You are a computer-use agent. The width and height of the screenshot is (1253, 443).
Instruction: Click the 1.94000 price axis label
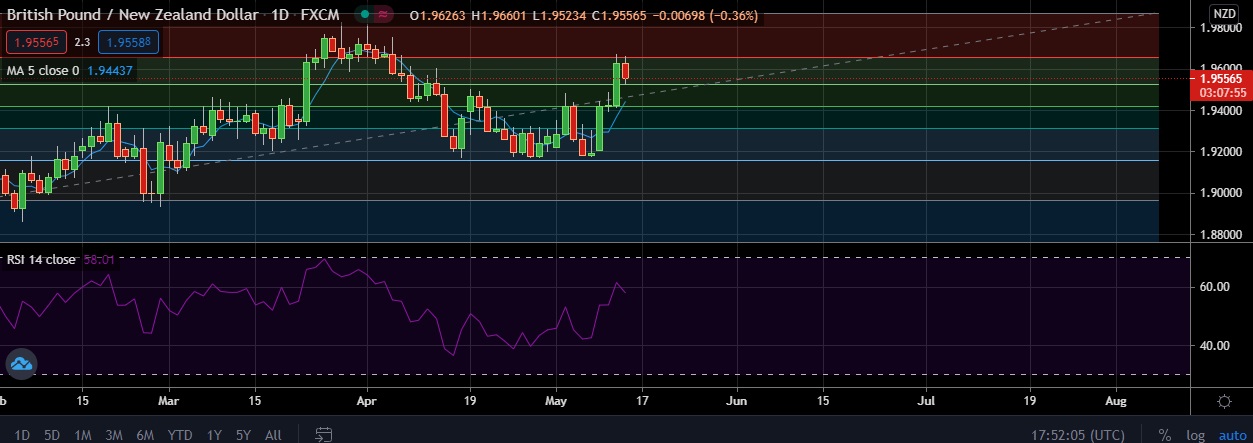click(x=1219, y=111)
